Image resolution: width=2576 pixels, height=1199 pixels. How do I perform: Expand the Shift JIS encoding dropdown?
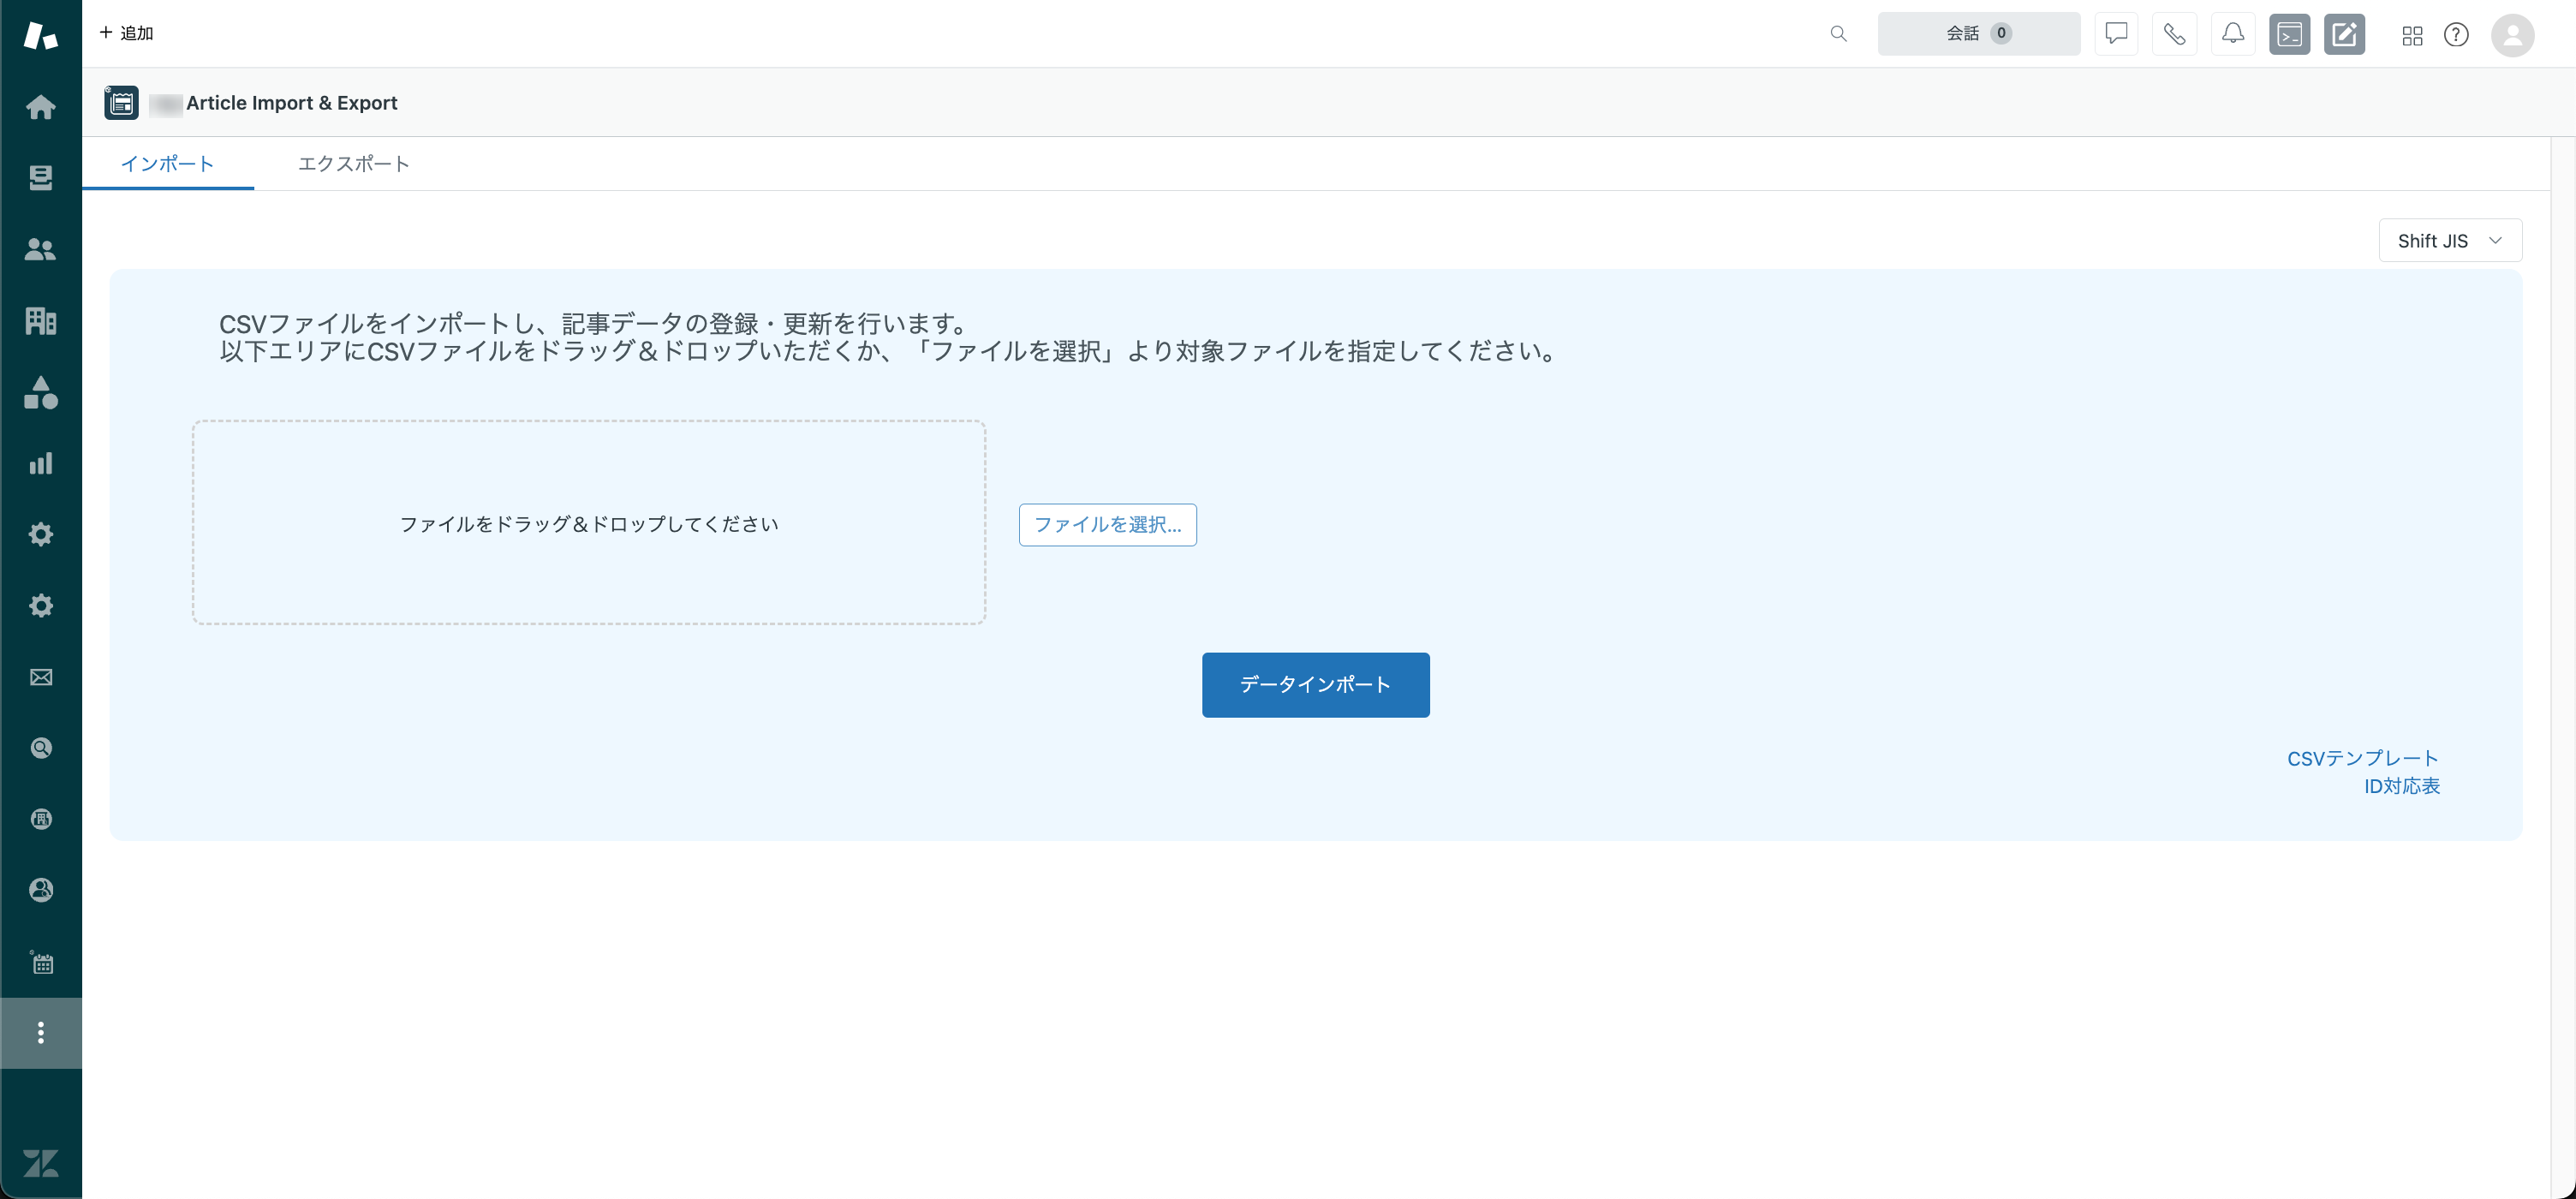(x=2450, y=240)
